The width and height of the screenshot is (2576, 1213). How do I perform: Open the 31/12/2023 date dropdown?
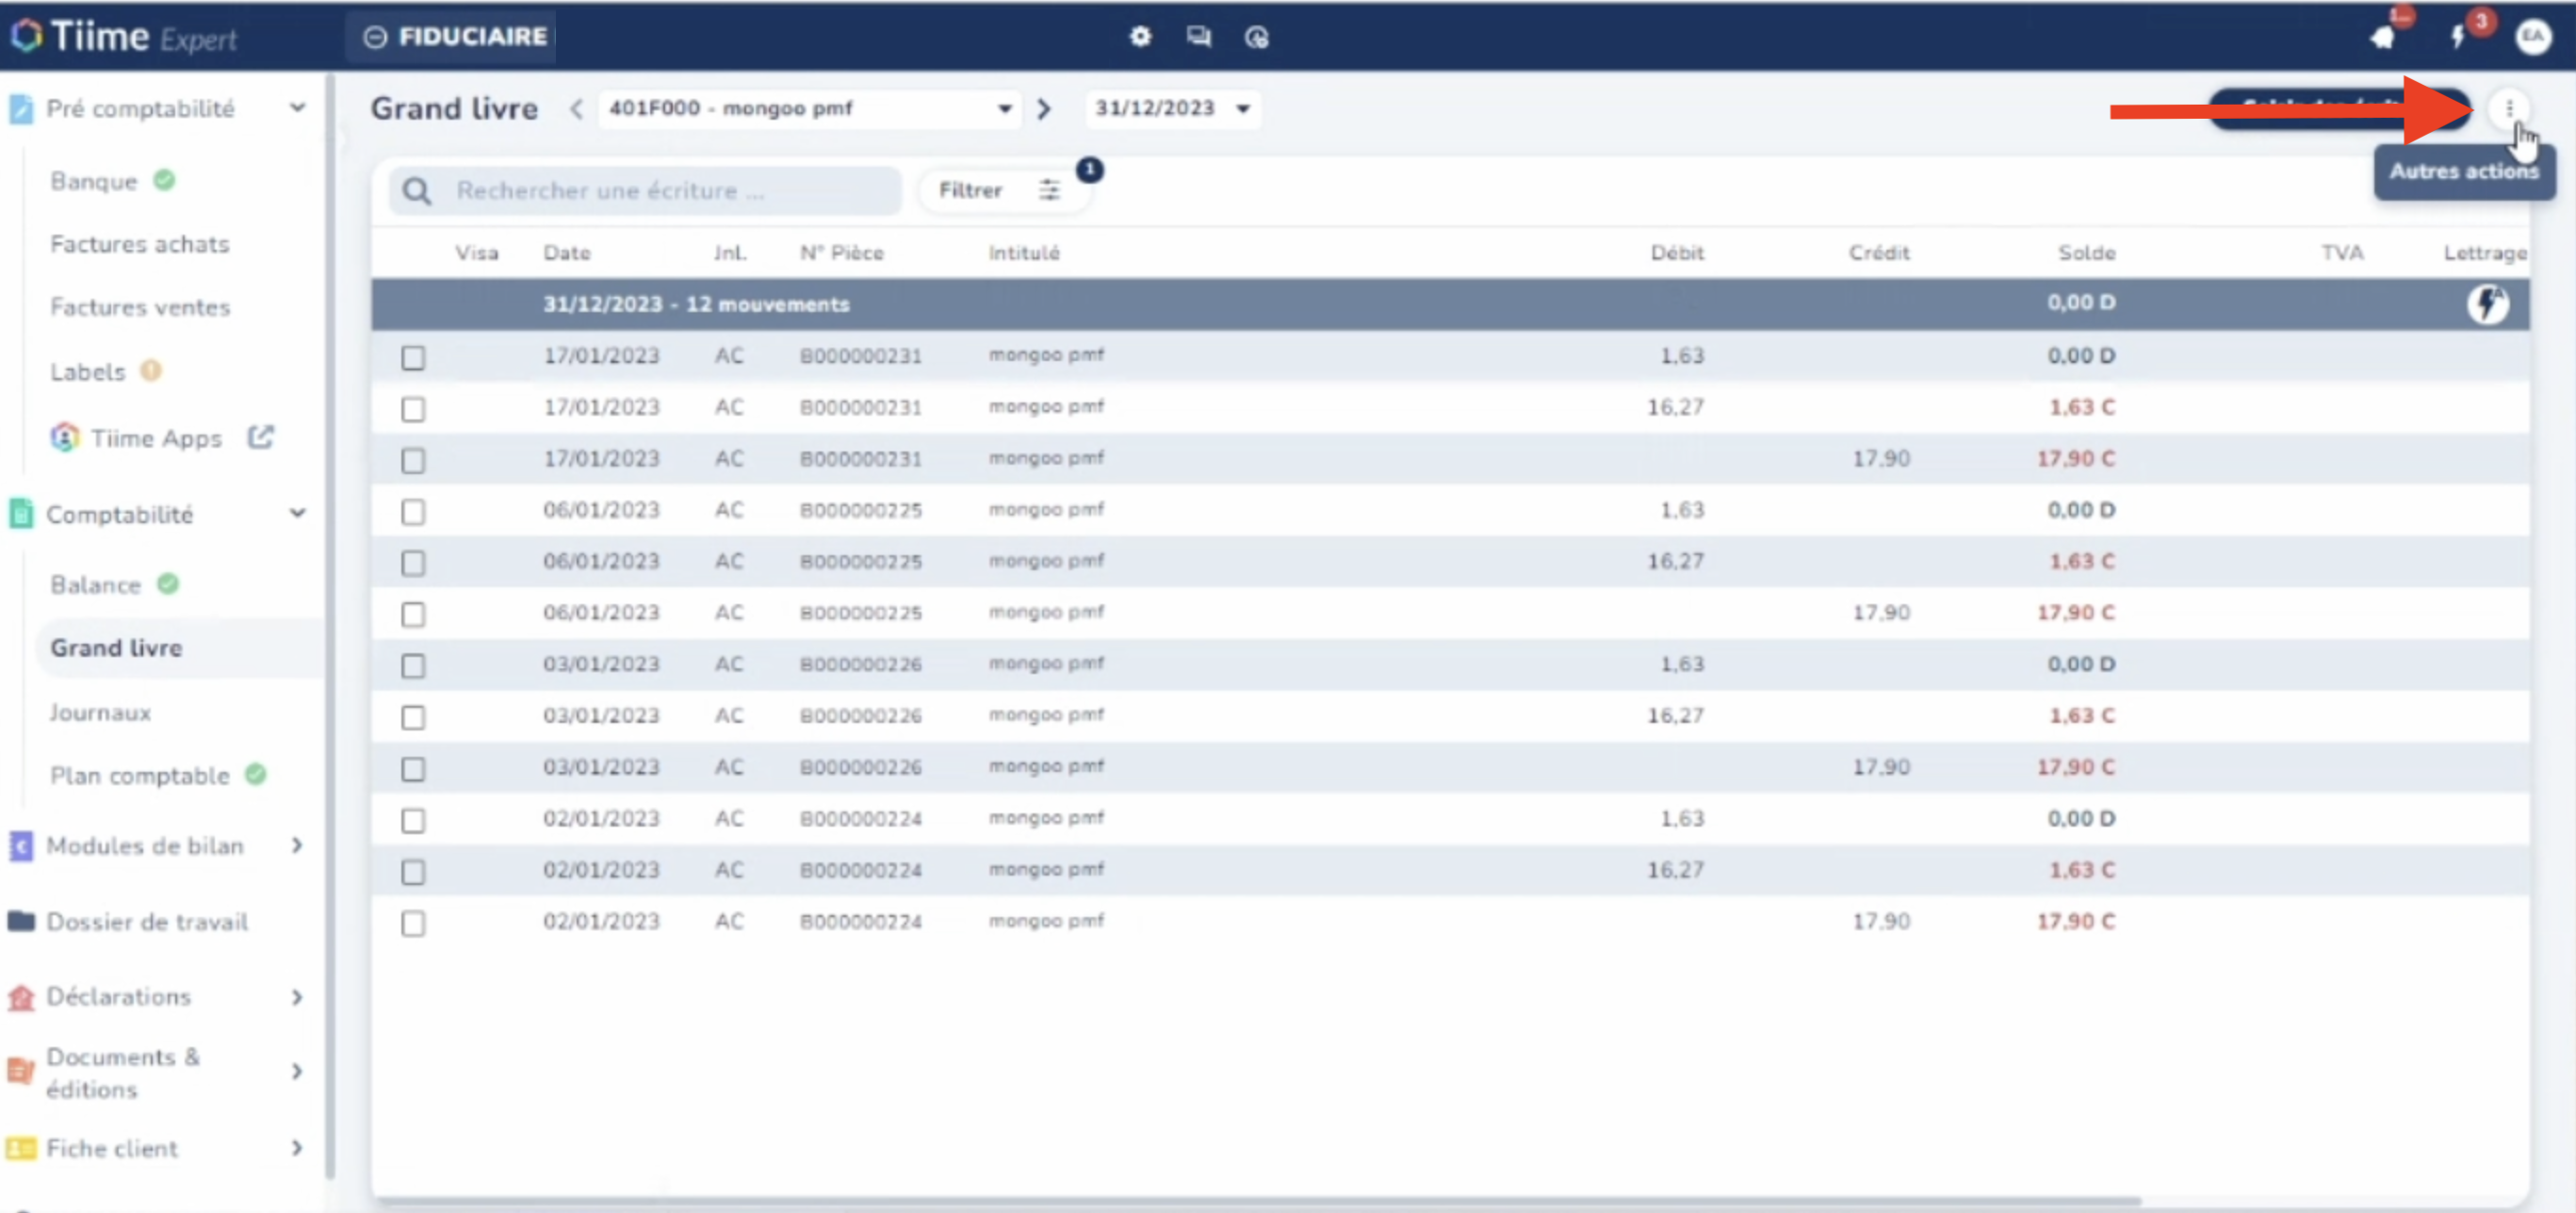[x=1172, y=108]
